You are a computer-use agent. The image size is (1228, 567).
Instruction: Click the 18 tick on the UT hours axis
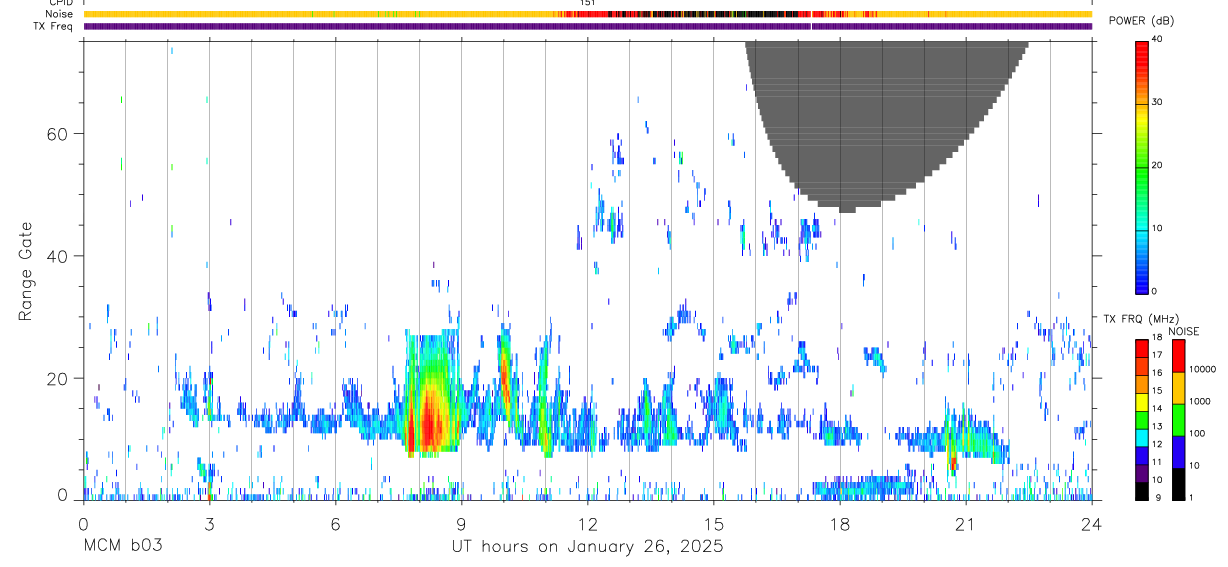[x=839, y=524]
